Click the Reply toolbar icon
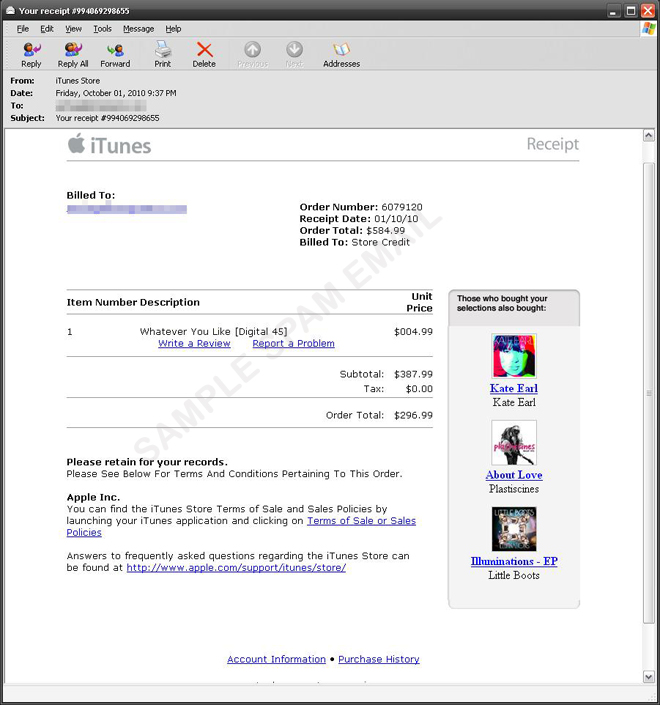The height and width of the screenshot is (705, 660). [31, 54]
